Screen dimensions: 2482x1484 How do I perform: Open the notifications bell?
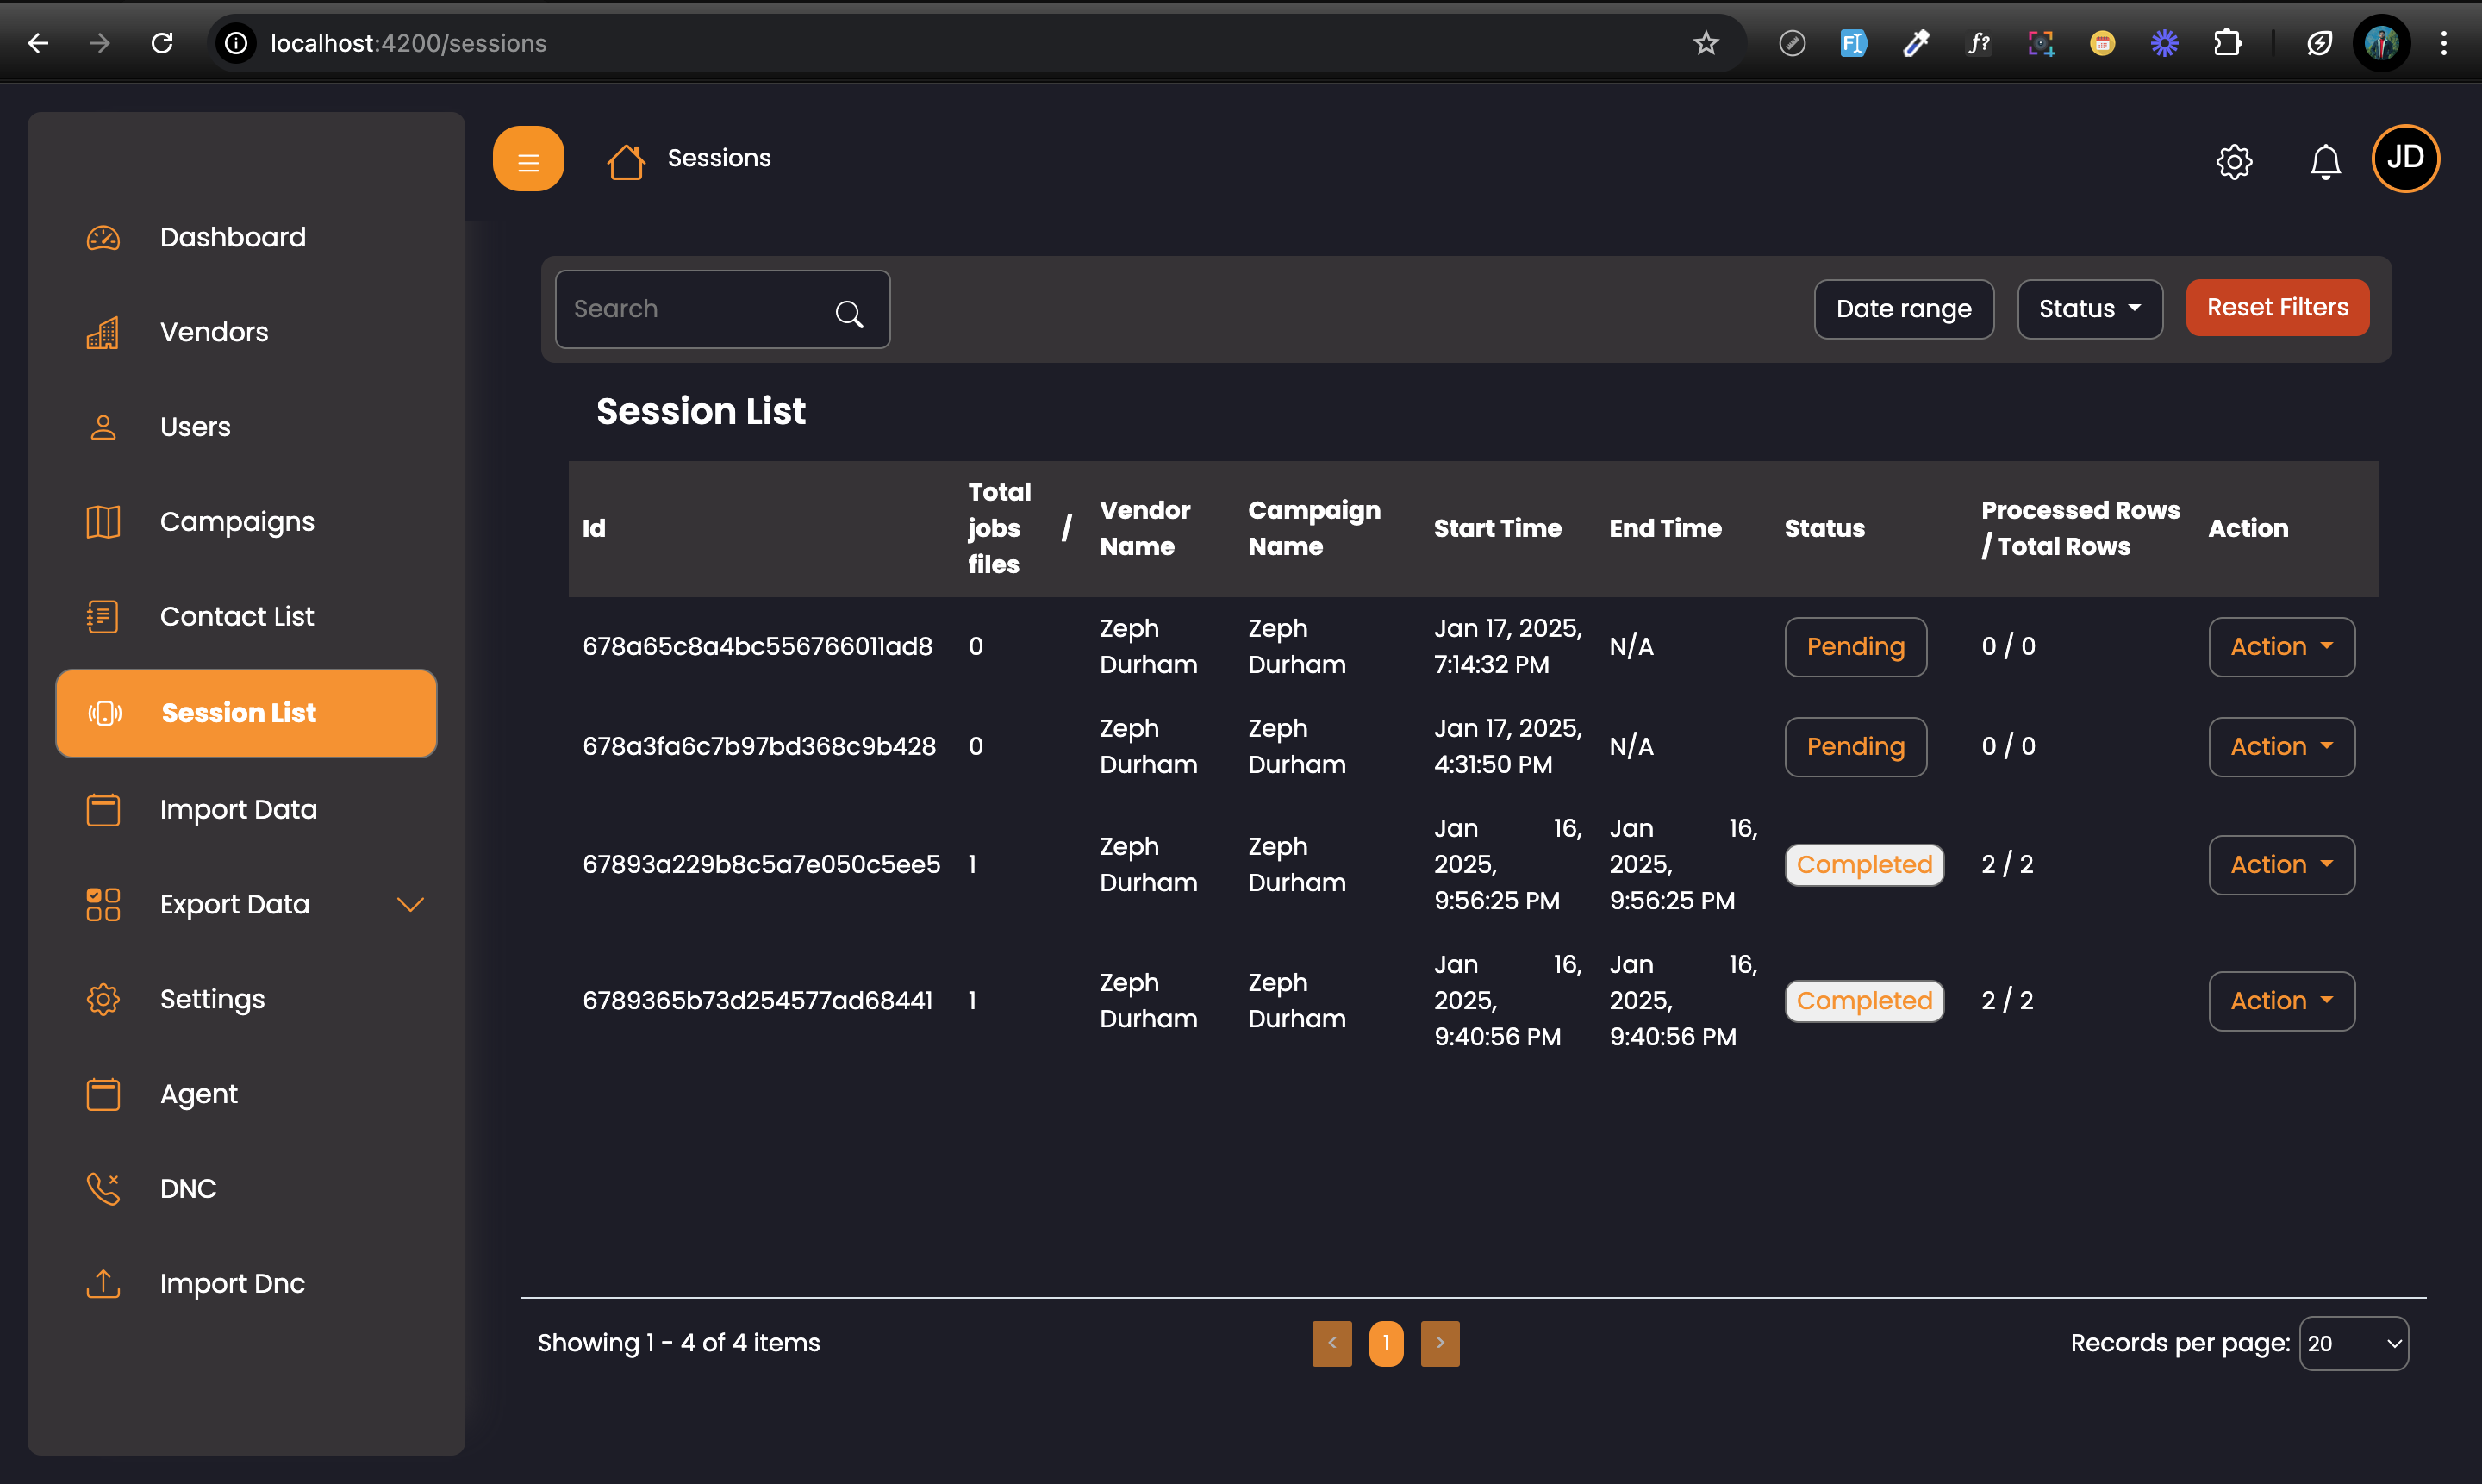click(x=2325, y=161)
